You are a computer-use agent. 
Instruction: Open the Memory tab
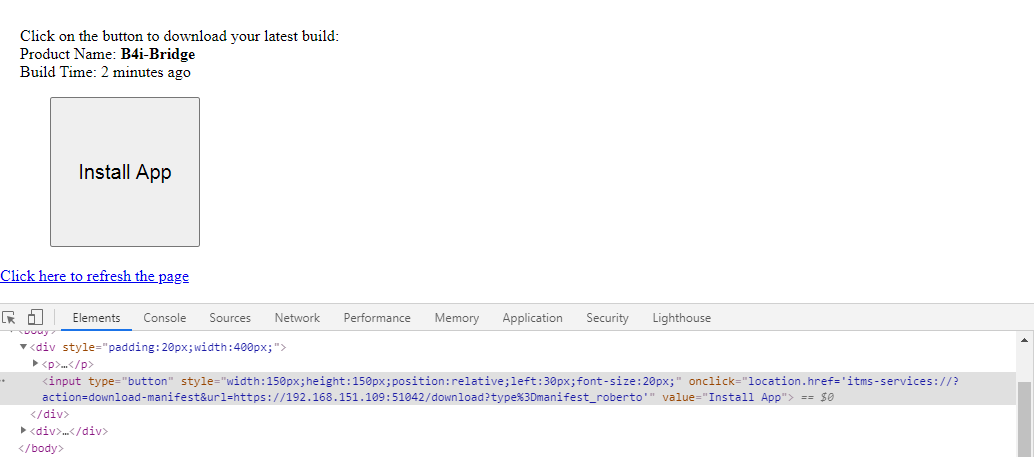(x=456, y=318)
